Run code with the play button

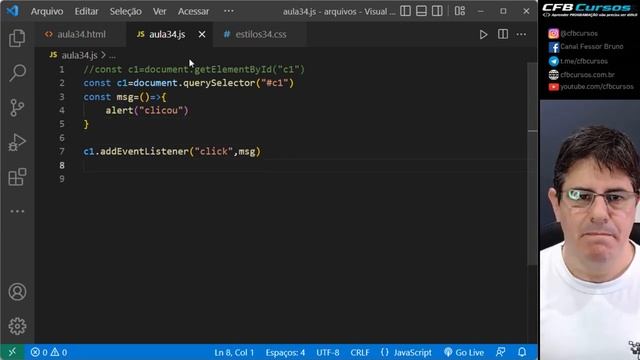[483, 35]
